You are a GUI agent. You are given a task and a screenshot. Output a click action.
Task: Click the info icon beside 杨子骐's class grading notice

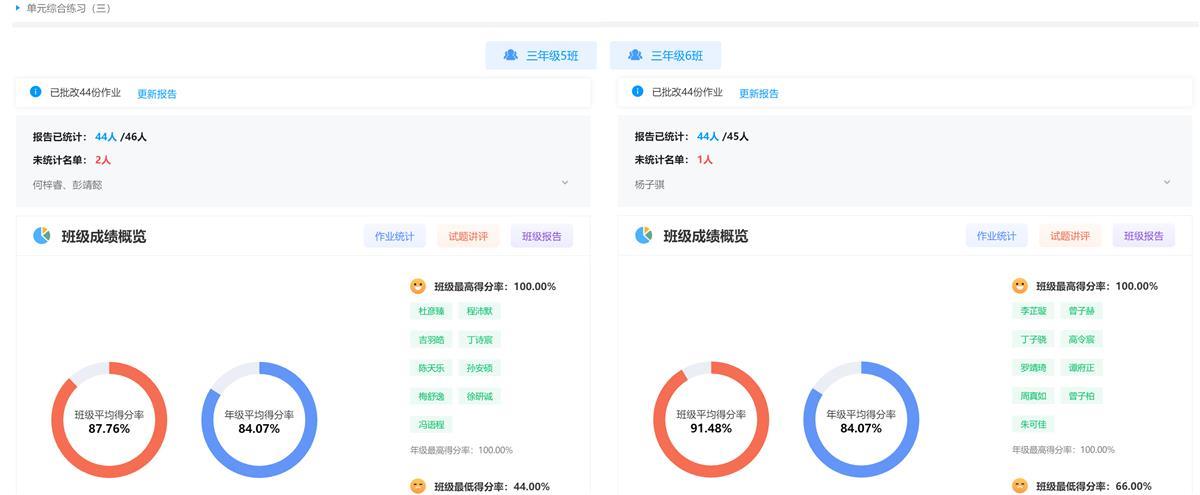coord(638,92)
